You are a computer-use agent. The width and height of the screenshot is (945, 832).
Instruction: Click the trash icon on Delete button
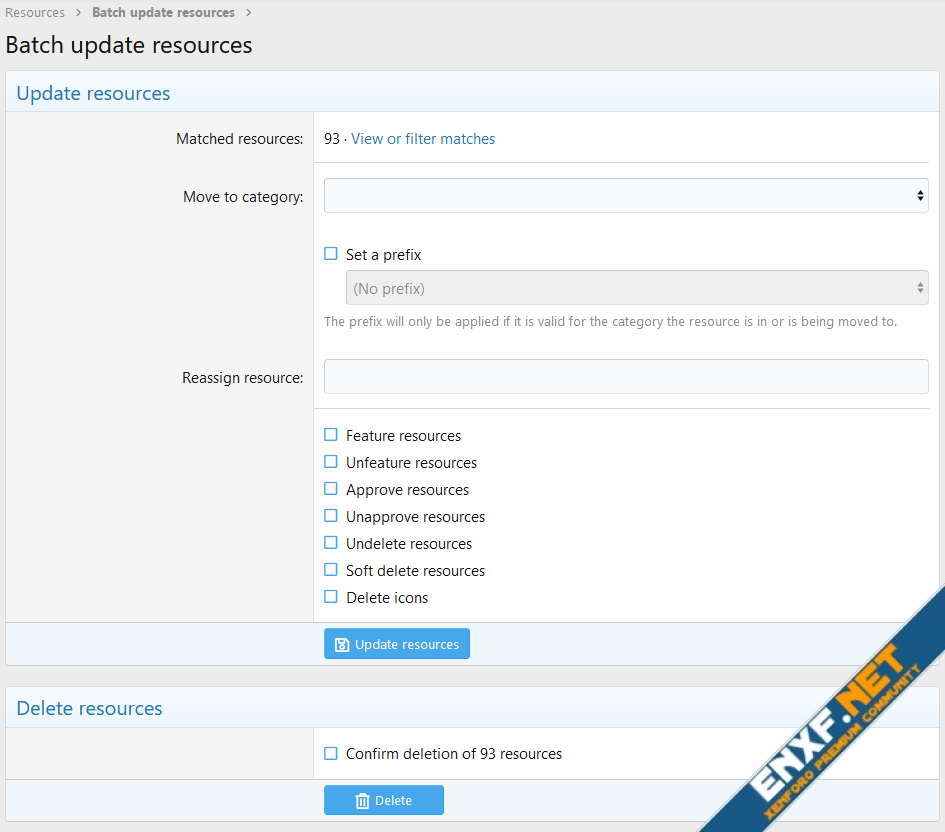(x=362, y=801)
